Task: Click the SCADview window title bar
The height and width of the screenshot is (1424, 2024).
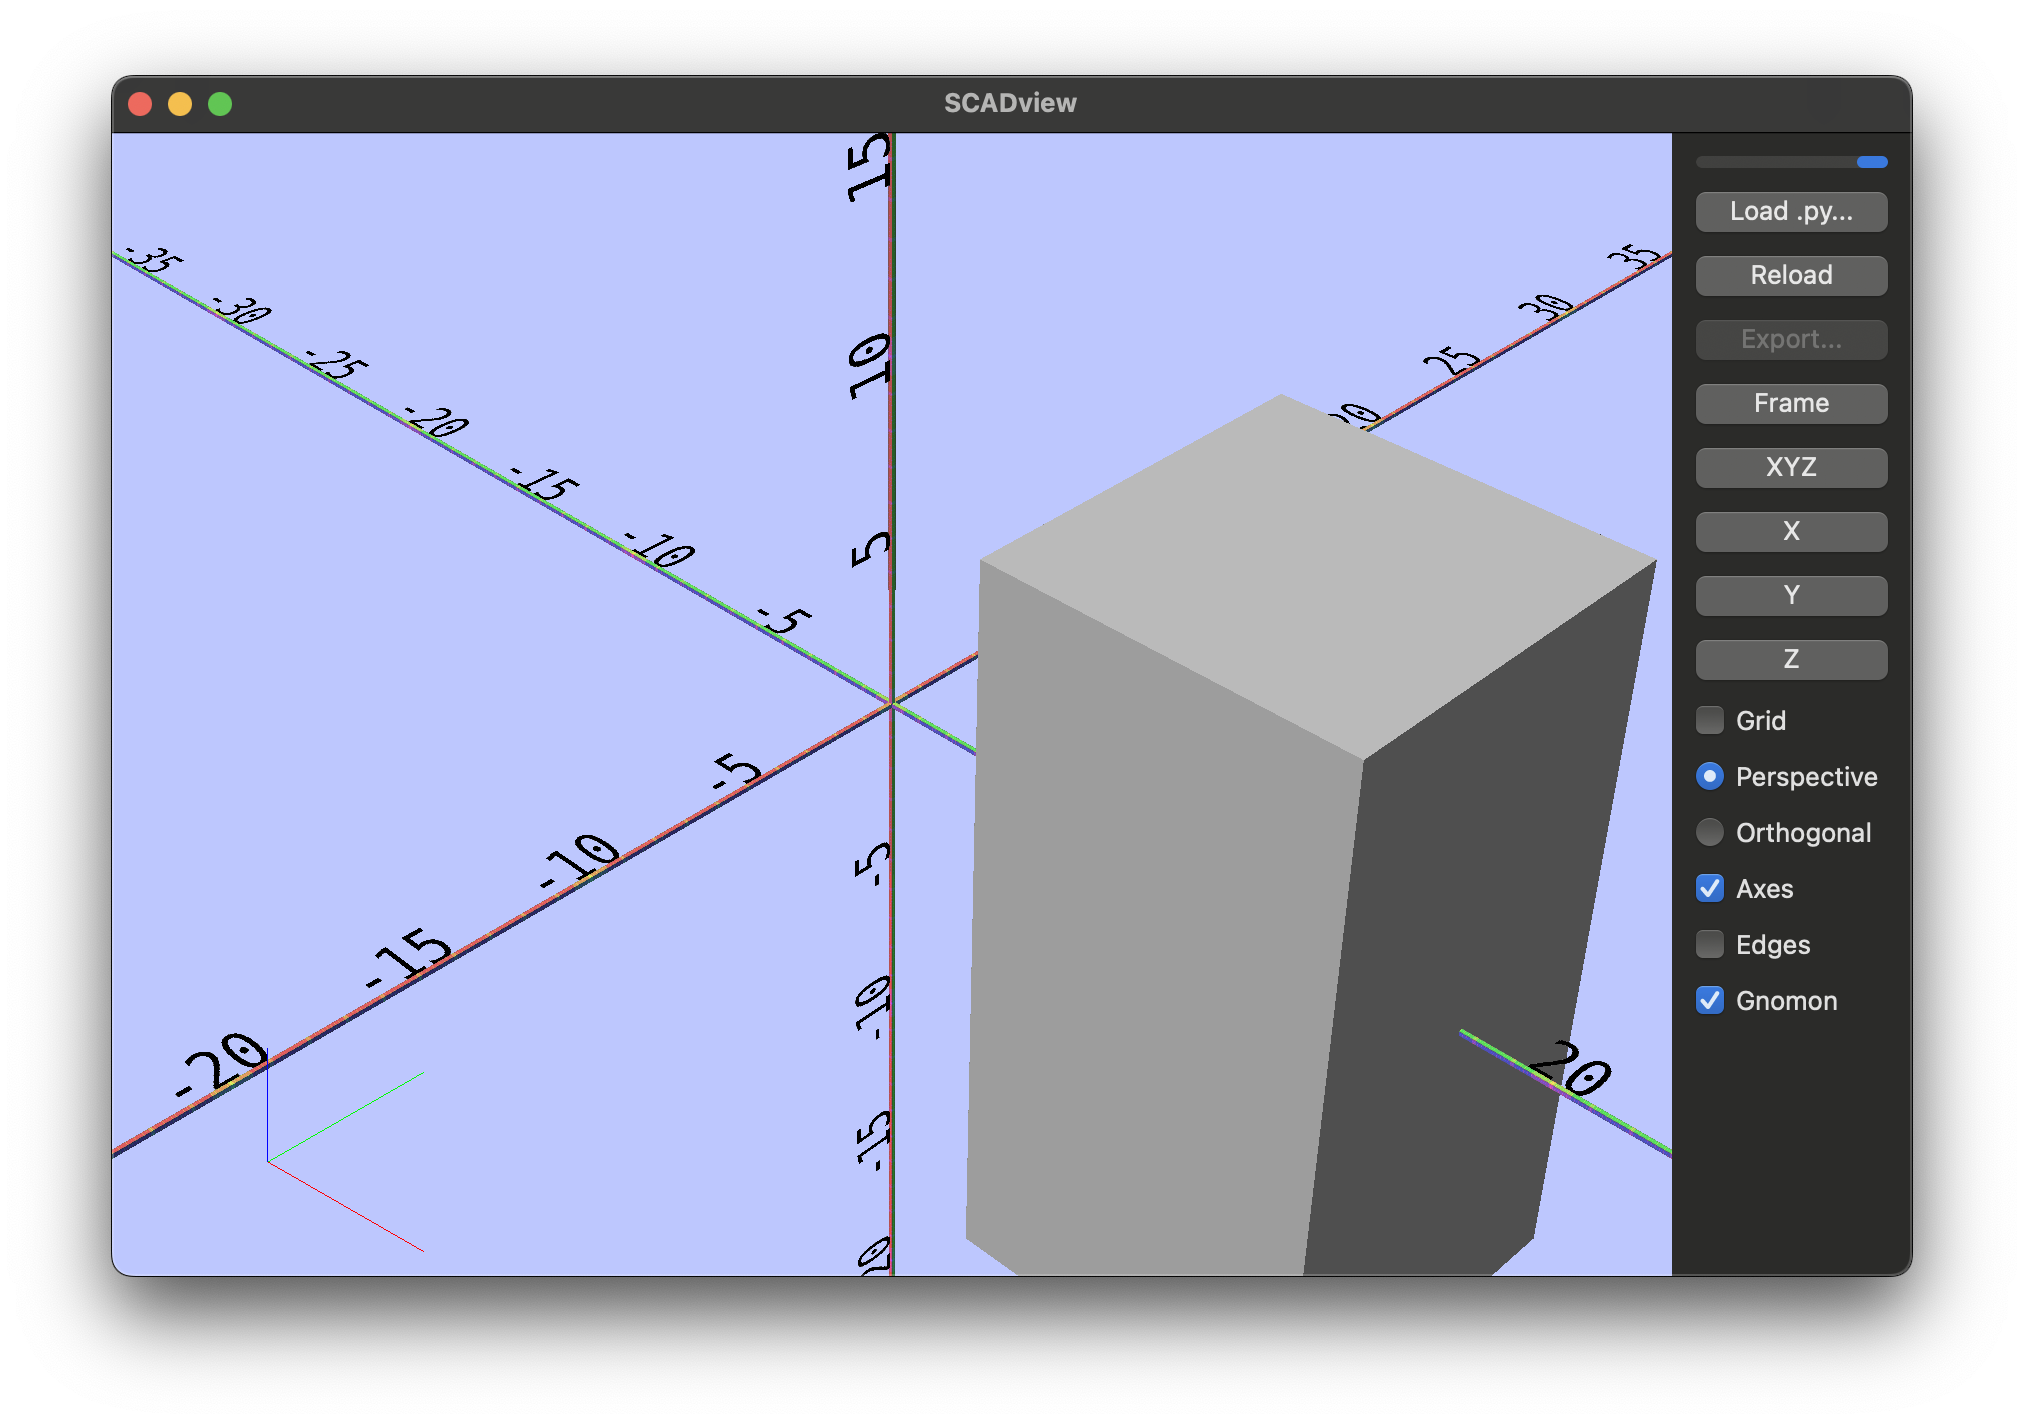Action: click(x=1010, y=104)
